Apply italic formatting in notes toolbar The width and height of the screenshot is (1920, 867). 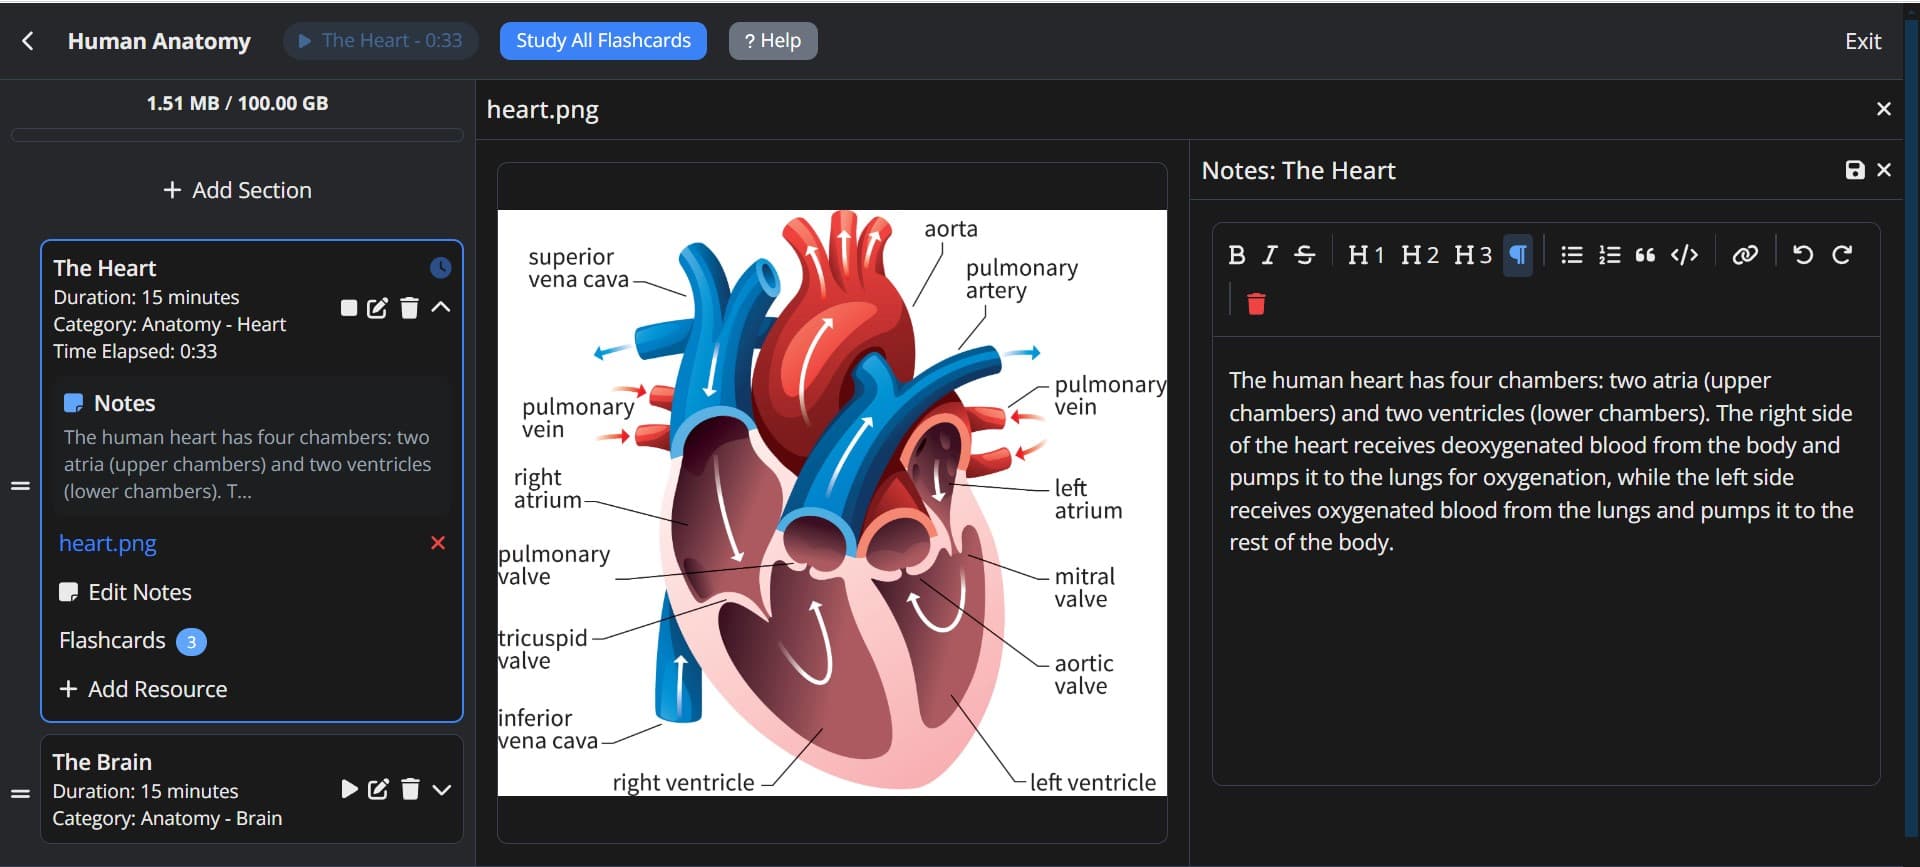[1269, 255]
